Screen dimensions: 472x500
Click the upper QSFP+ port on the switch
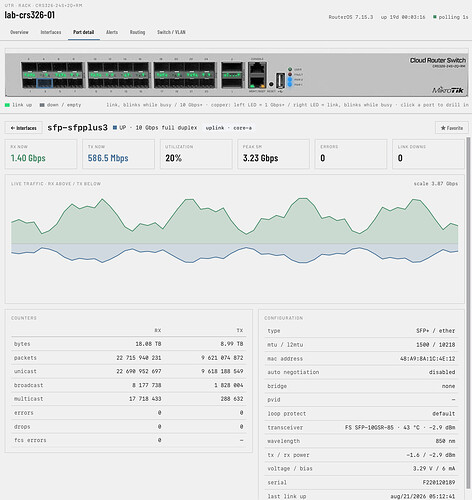point(232,67)
